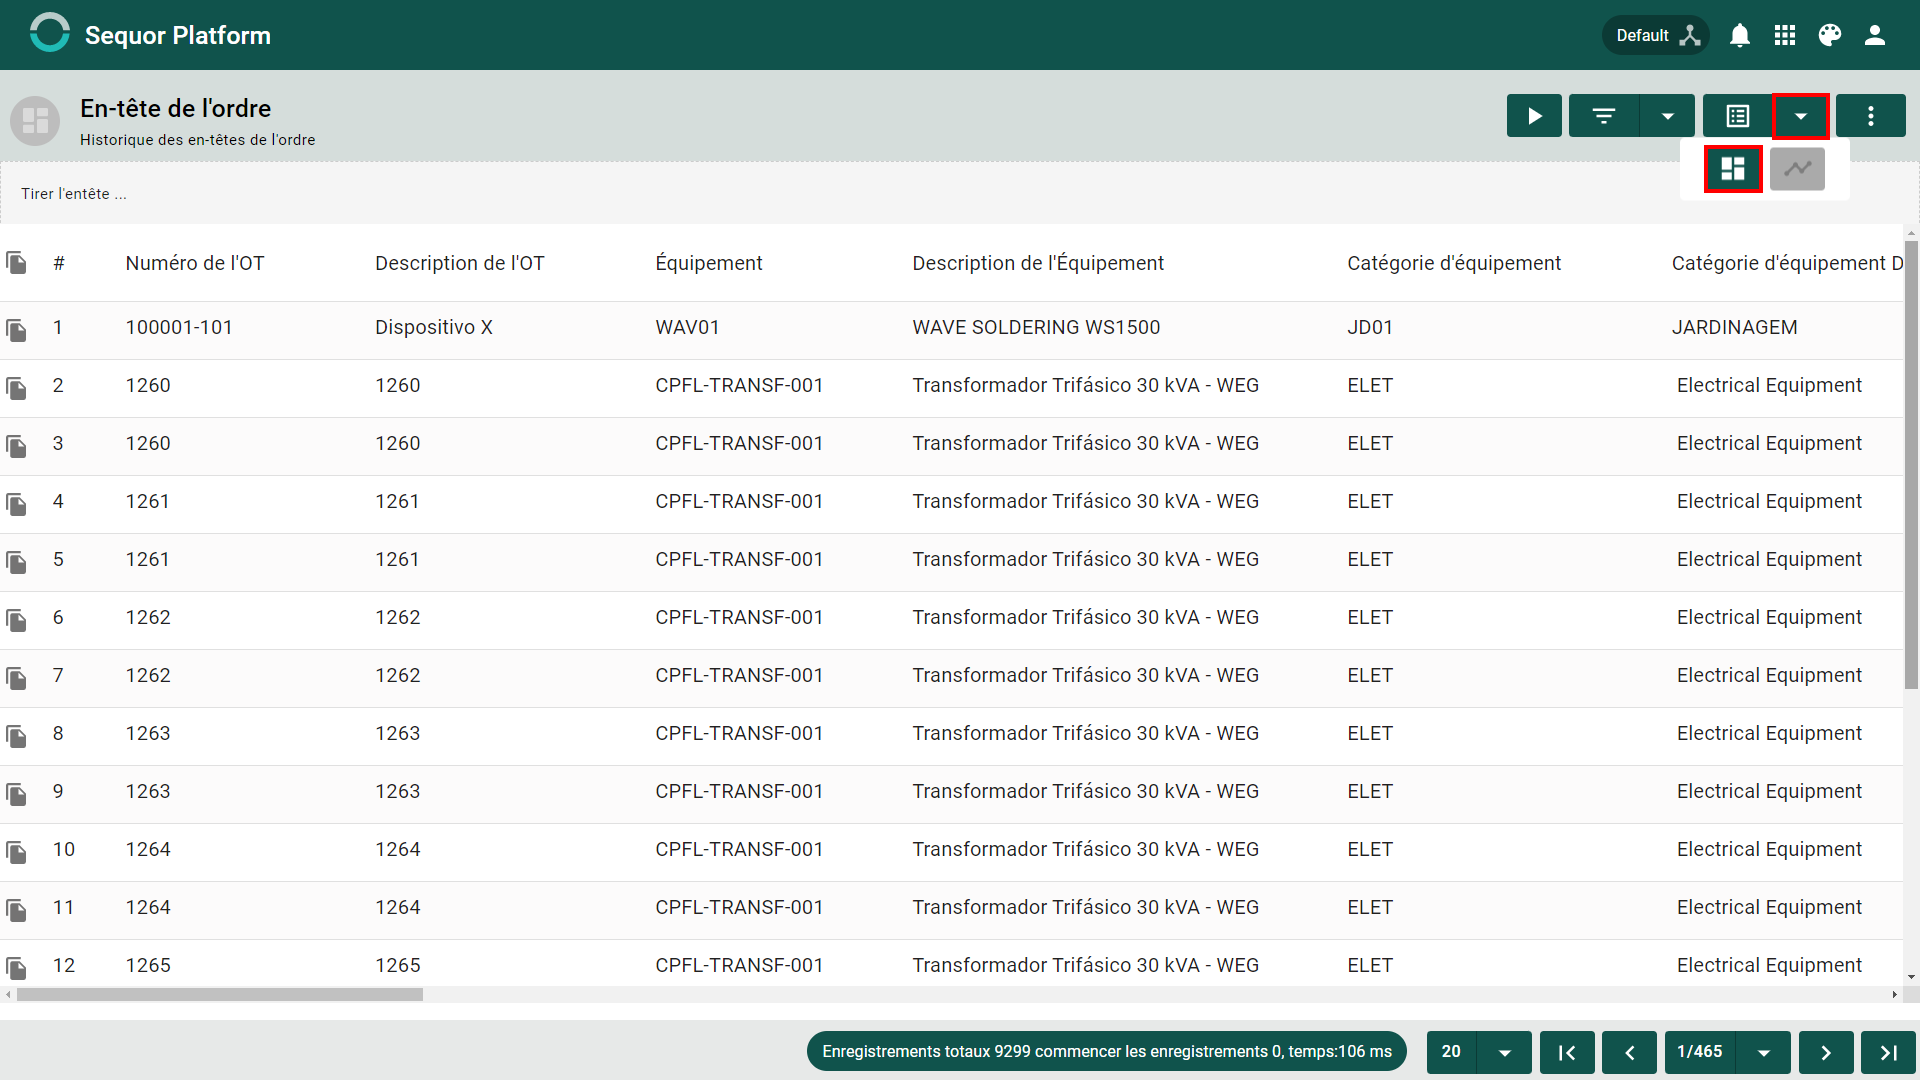Click the copy-all icon in the table header
The image size is (1920, 1080).
click(16, 263)
